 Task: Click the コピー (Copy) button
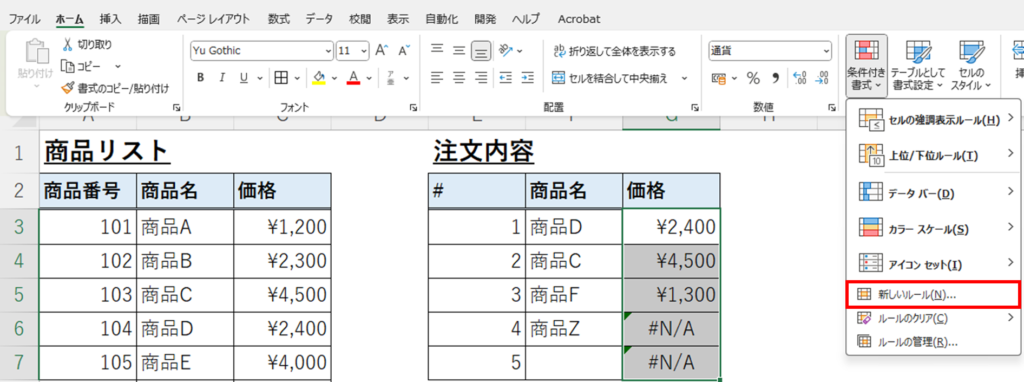click(82, 66)
